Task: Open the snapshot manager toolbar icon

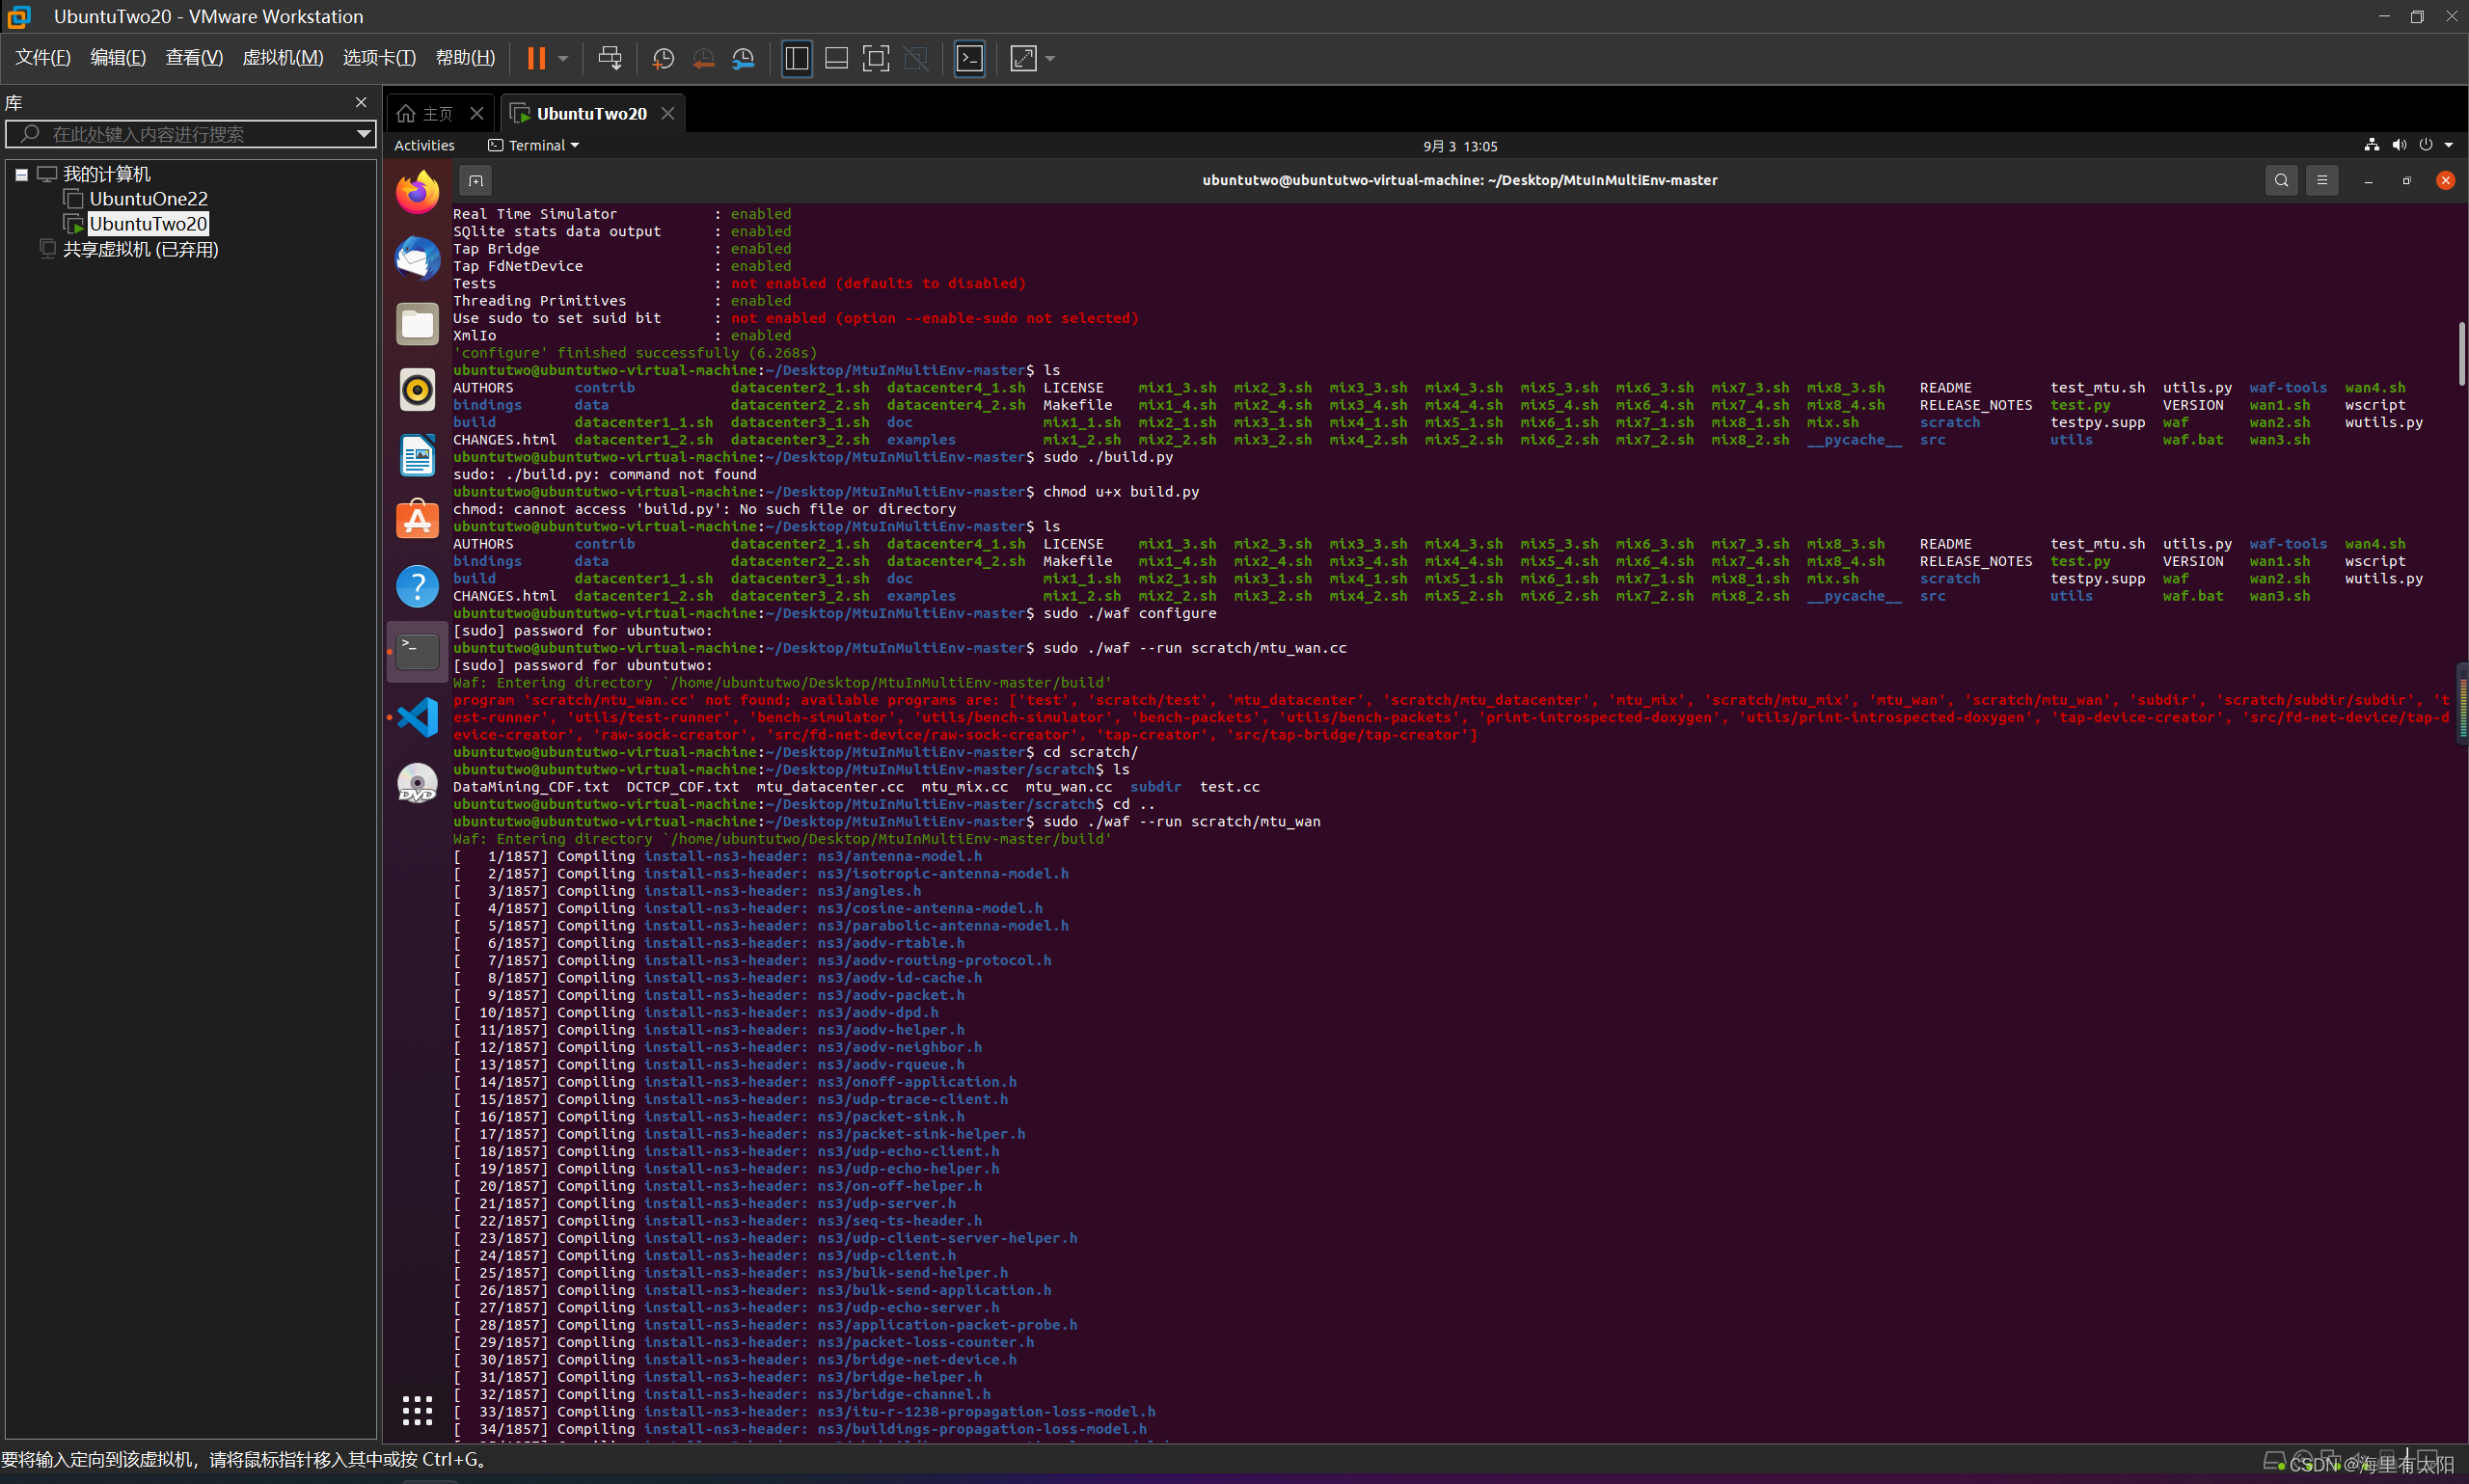Action: (x=743, y=58)
